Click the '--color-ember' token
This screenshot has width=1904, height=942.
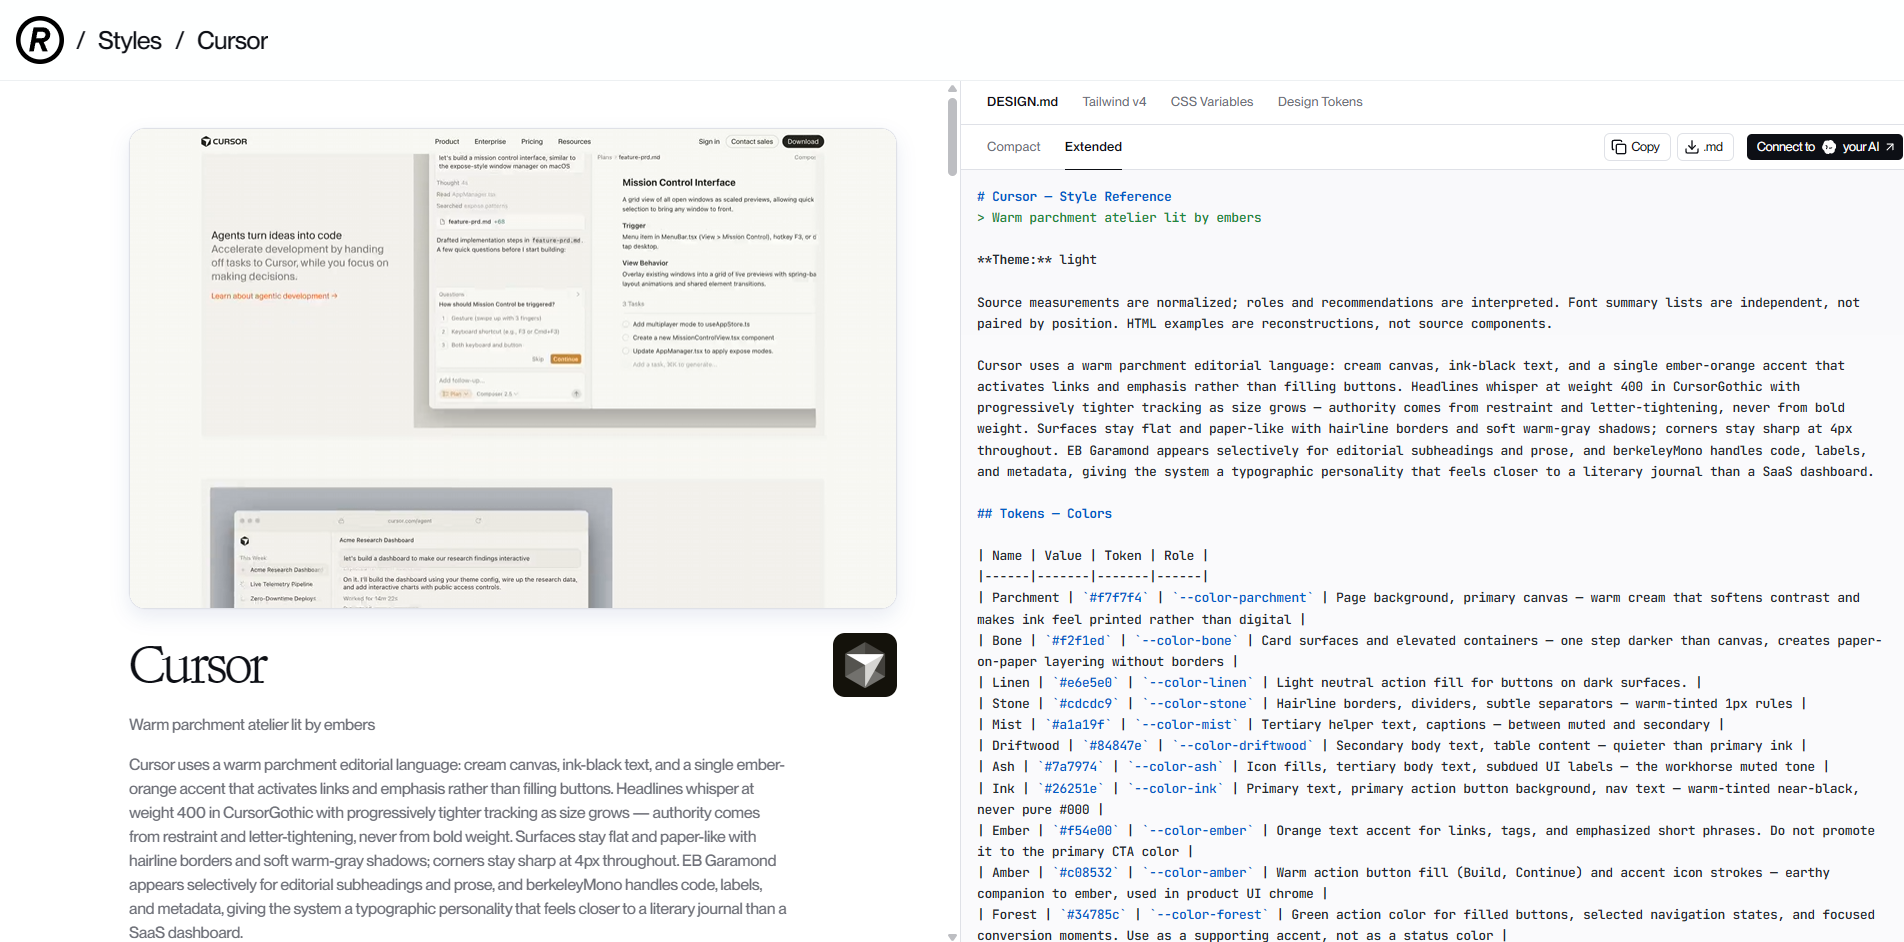point(1198,831)
